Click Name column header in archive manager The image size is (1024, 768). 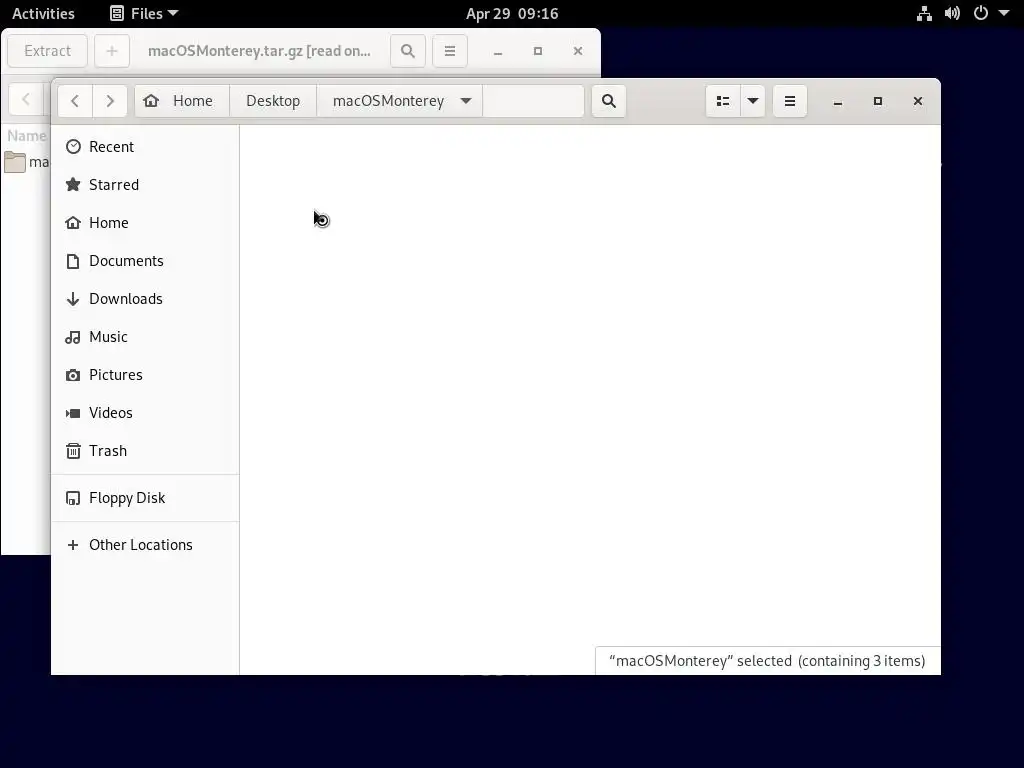(x=27, y=136)
